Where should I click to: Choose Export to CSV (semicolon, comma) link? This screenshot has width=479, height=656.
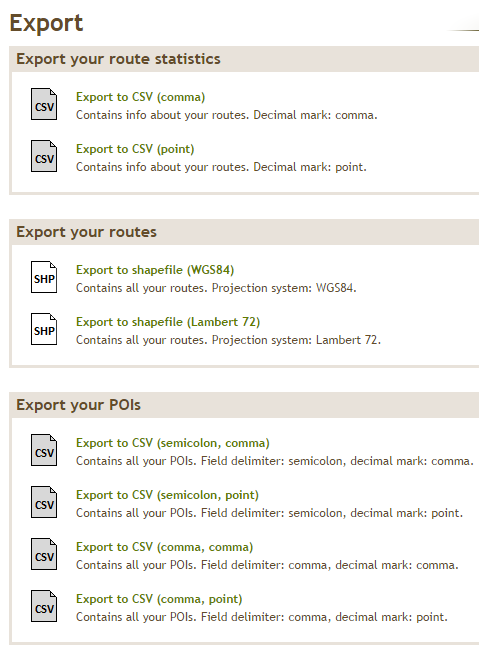click(173, 443)
